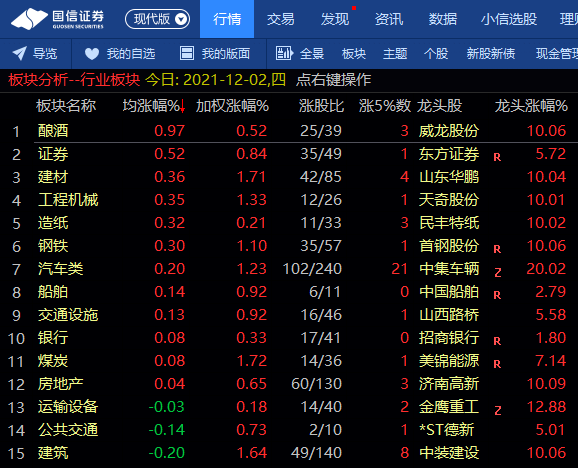Image resolution: width=578 pixels, height=468 pixels.
Task: Select the 证券 sector row
Action: click(289, 154)
